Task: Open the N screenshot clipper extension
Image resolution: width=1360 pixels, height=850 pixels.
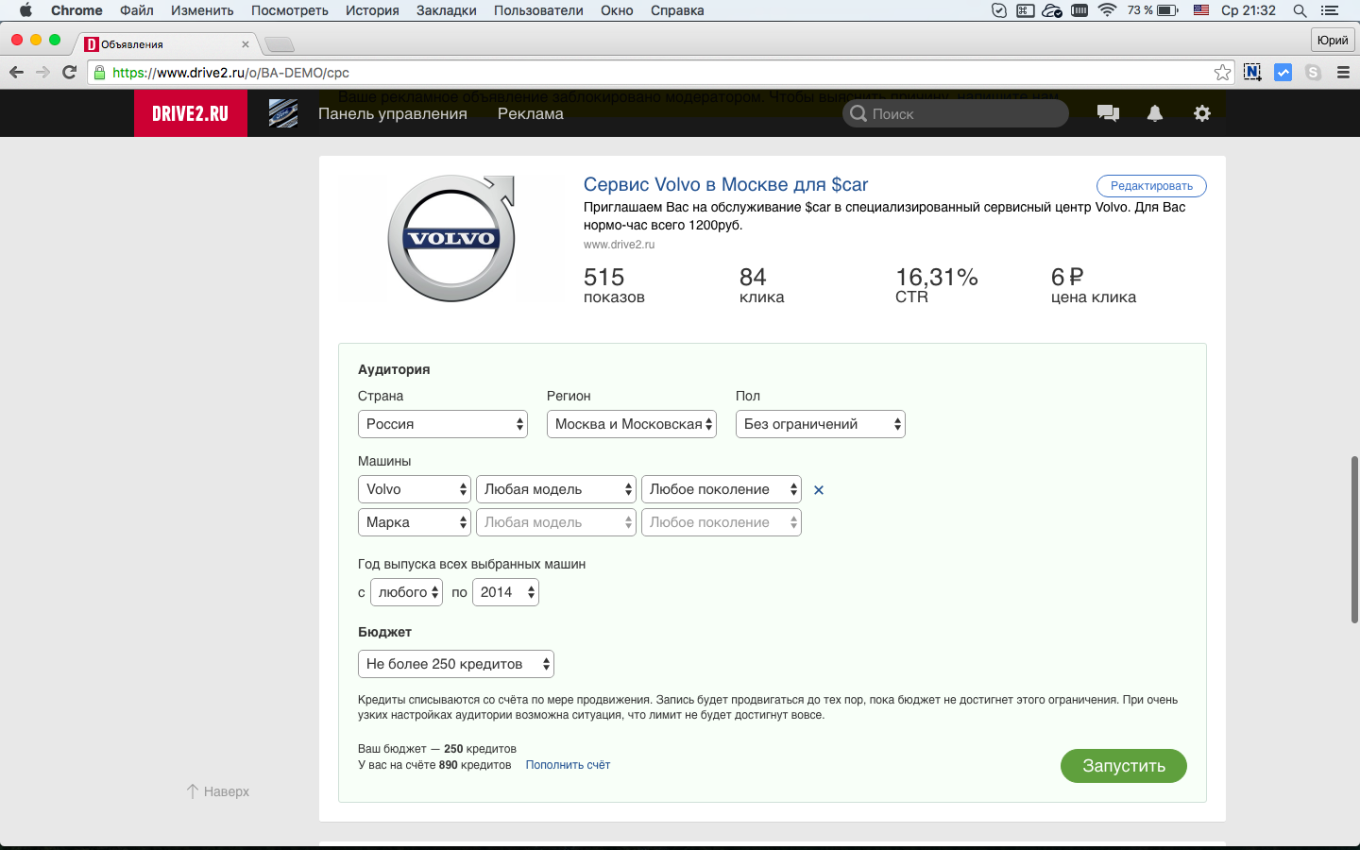Action: pyautogui.click(x=1252, y=72)
